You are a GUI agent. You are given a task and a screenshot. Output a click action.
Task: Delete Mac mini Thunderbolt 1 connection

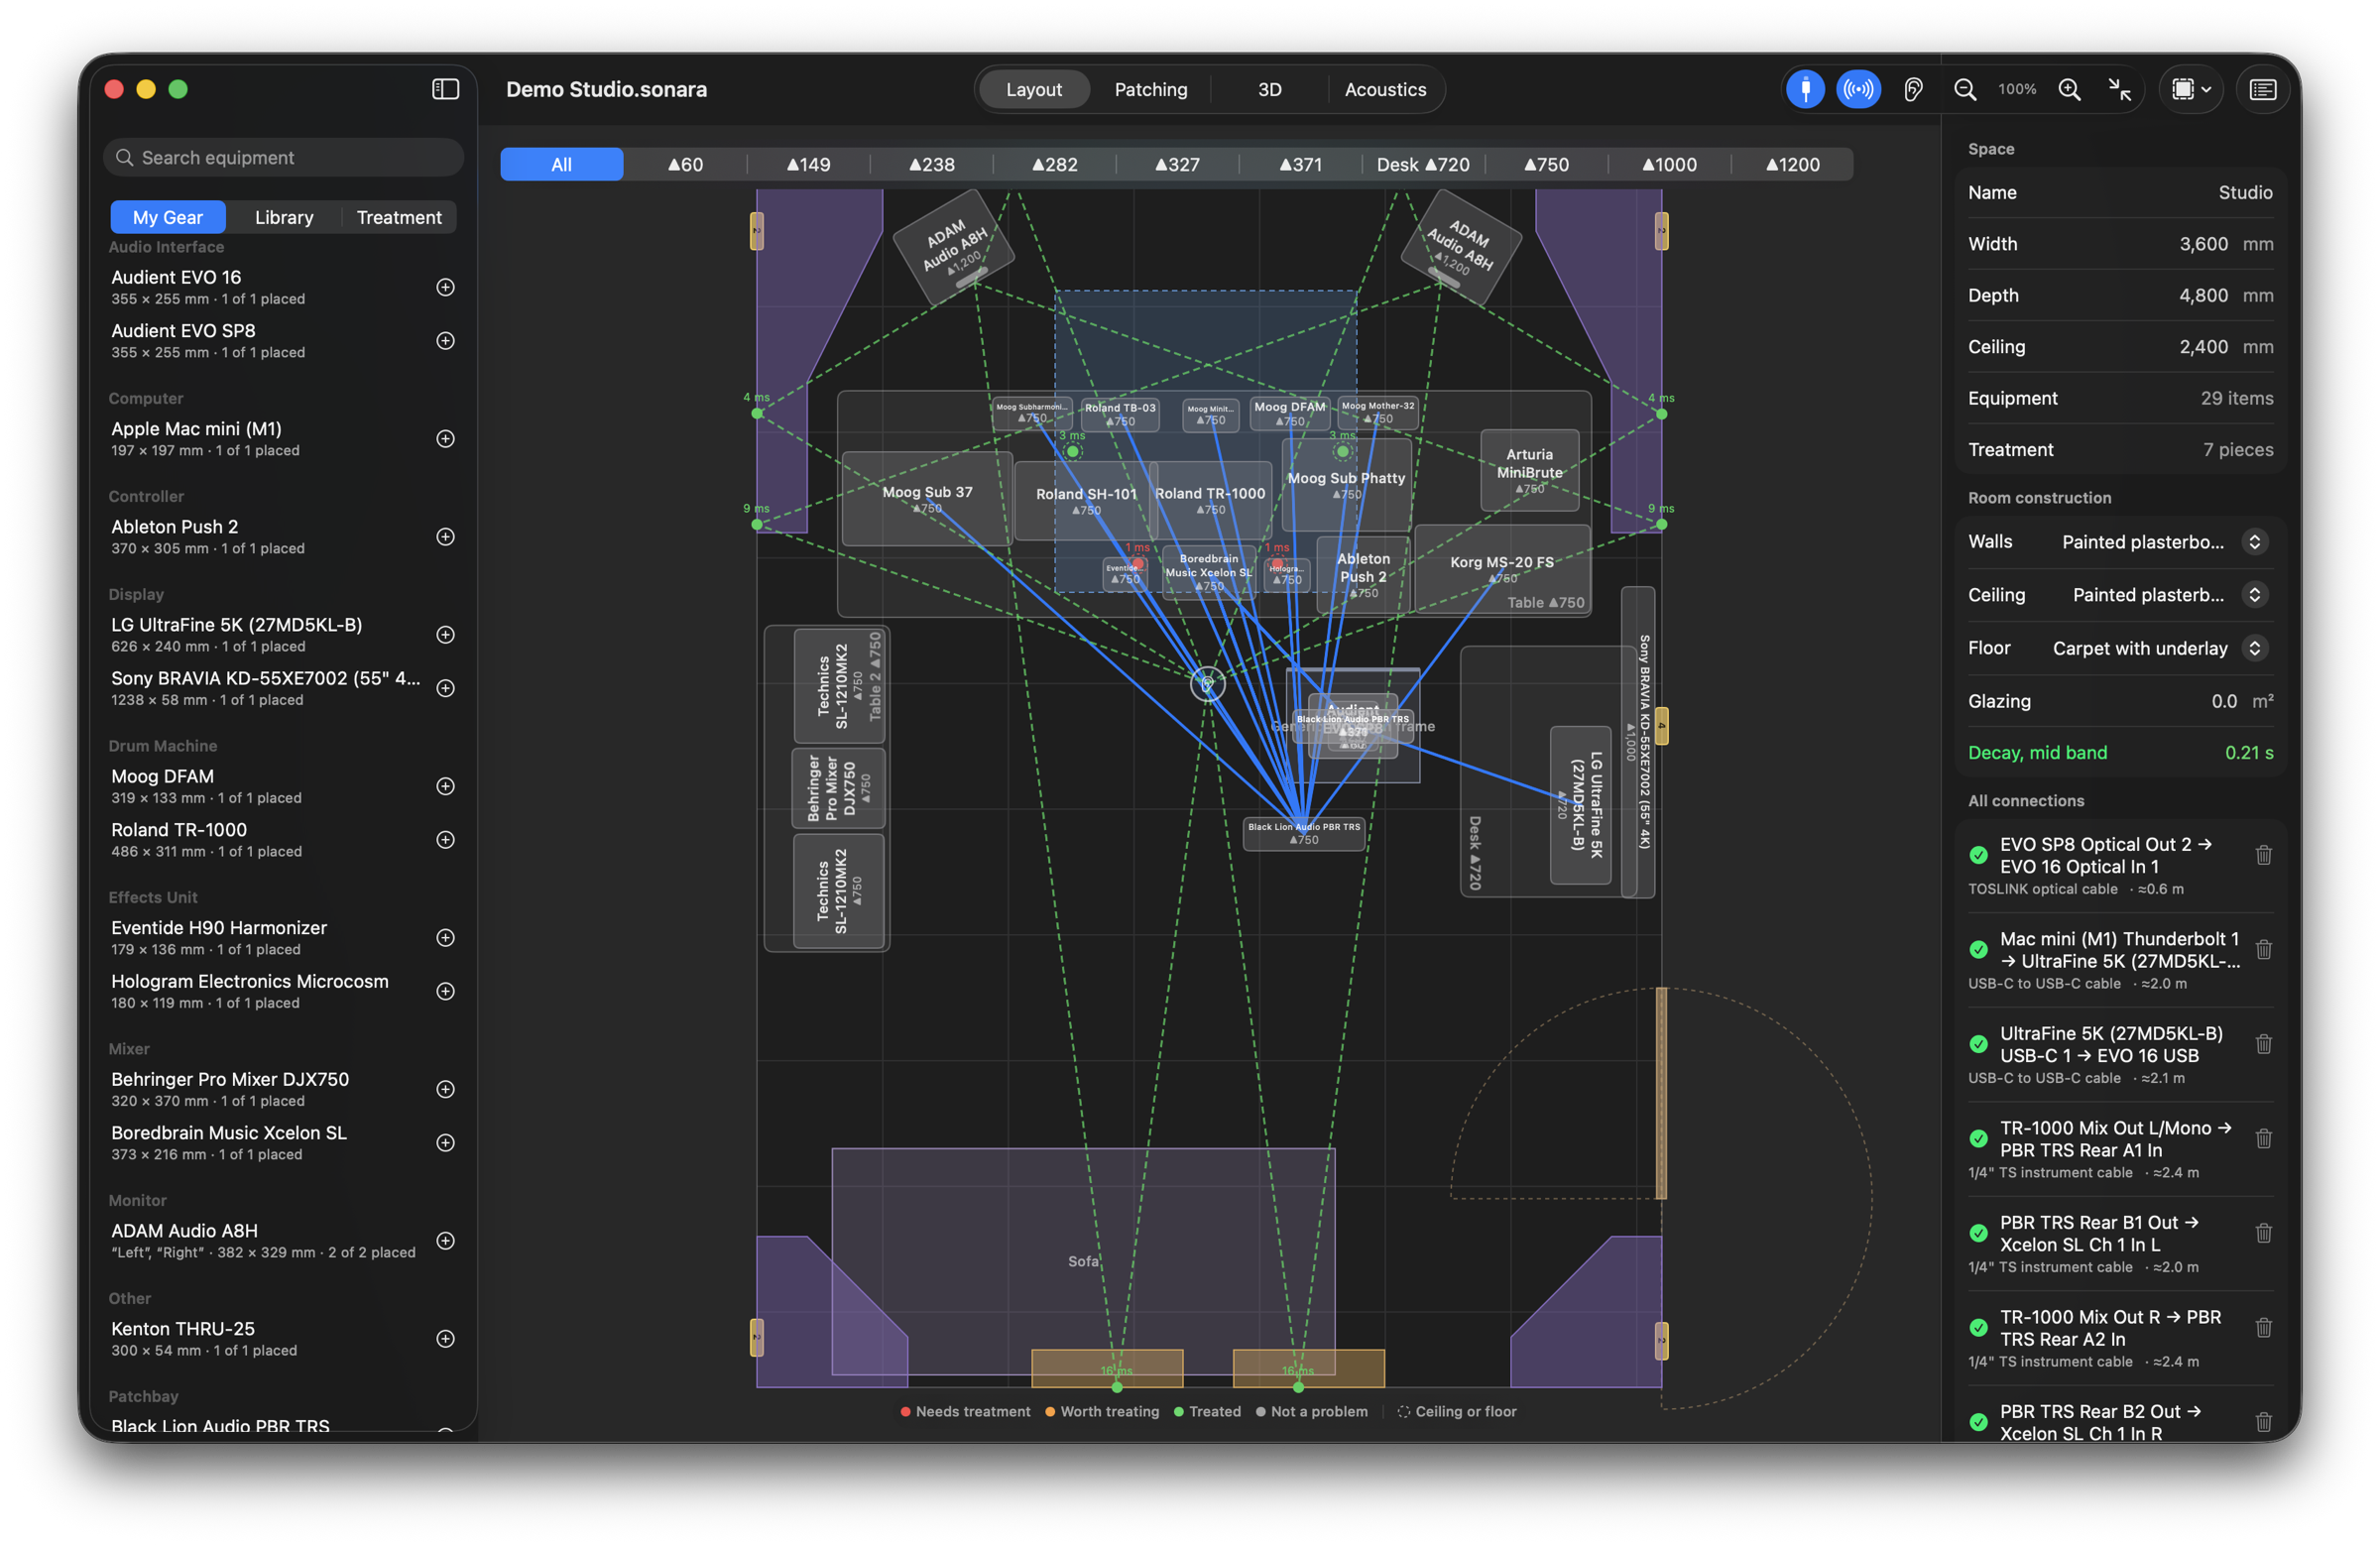2263,949
